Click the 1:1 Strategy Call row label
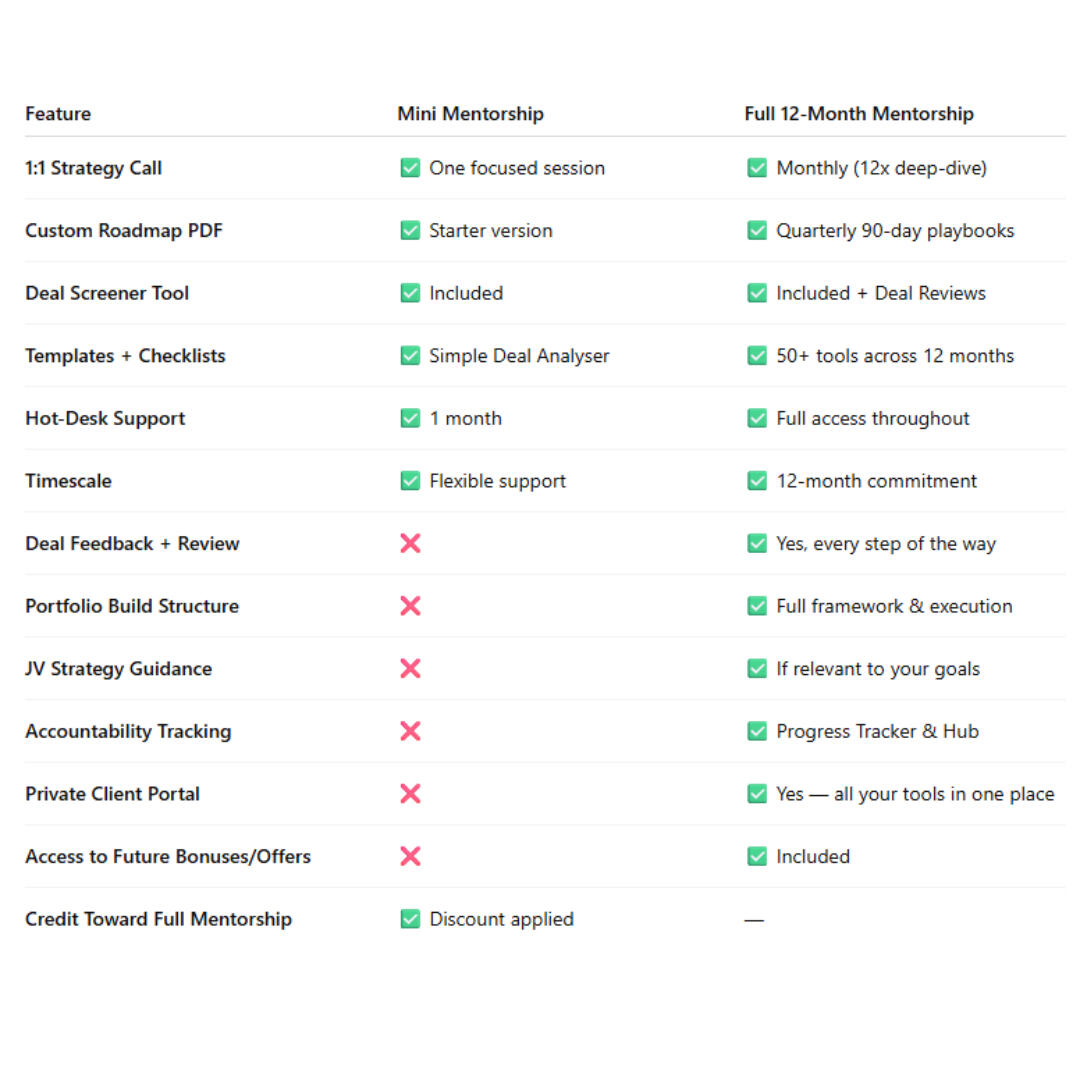 [93, 168]
